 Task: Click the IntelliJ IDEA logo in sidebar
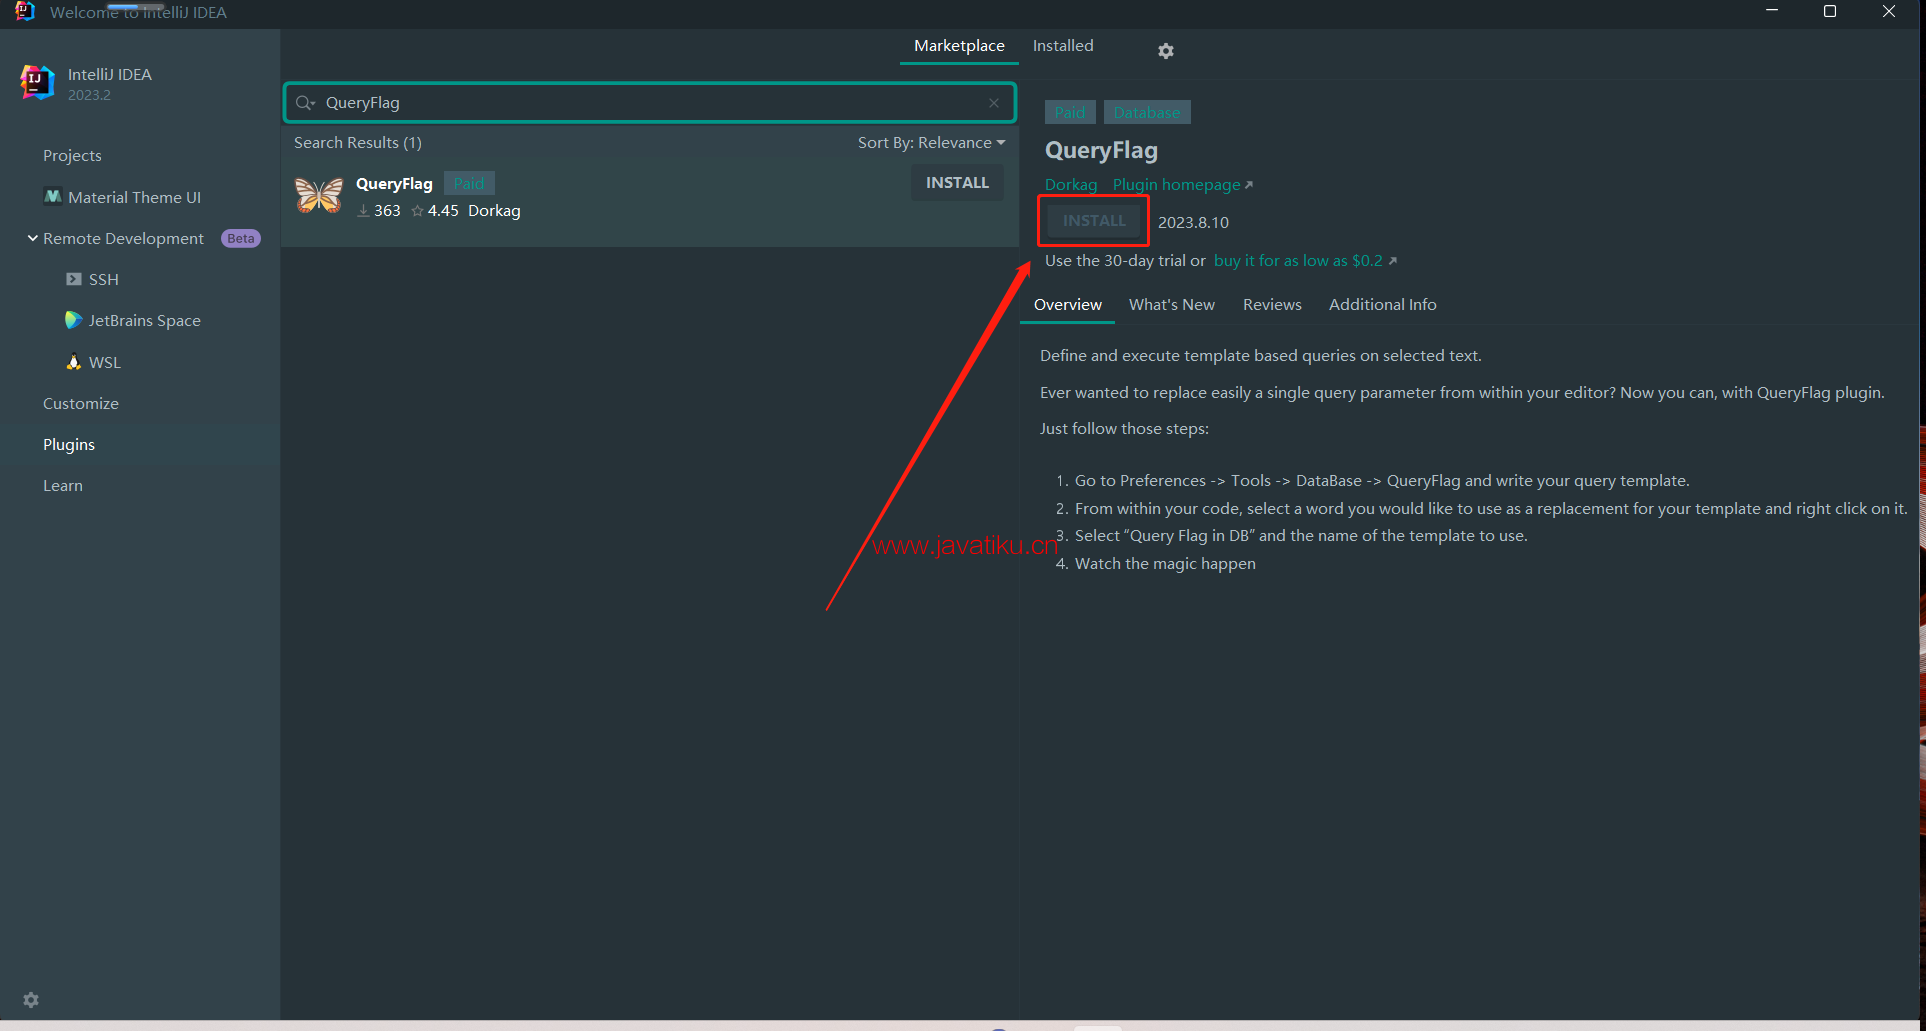37,83
